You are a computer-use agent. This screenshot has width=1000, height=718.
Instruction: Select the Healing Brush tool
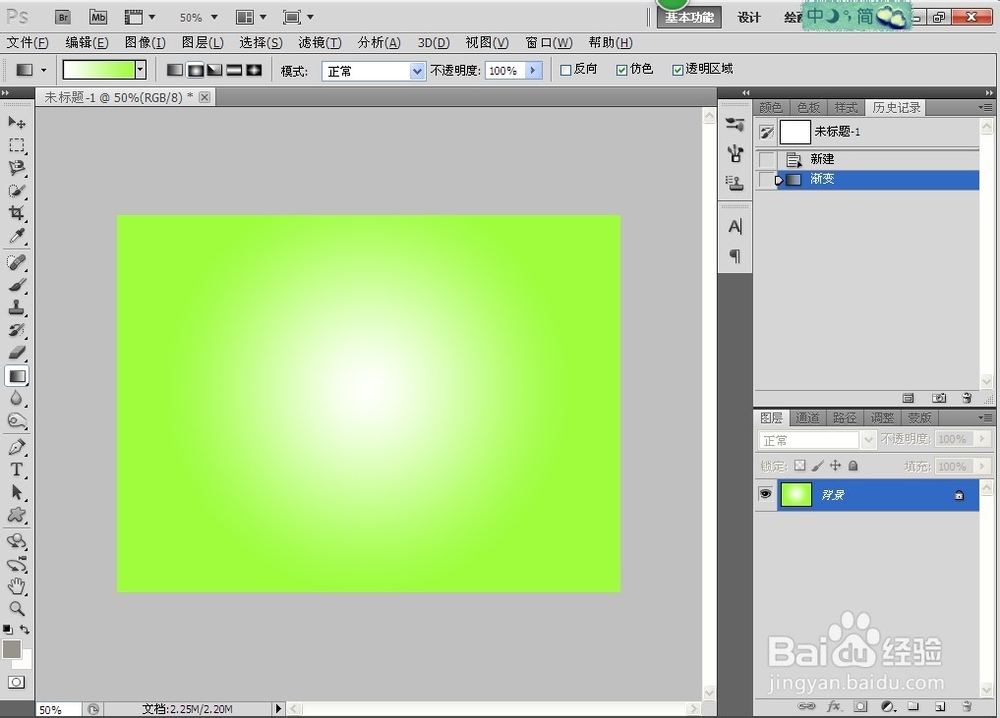(x=17, y=262)
